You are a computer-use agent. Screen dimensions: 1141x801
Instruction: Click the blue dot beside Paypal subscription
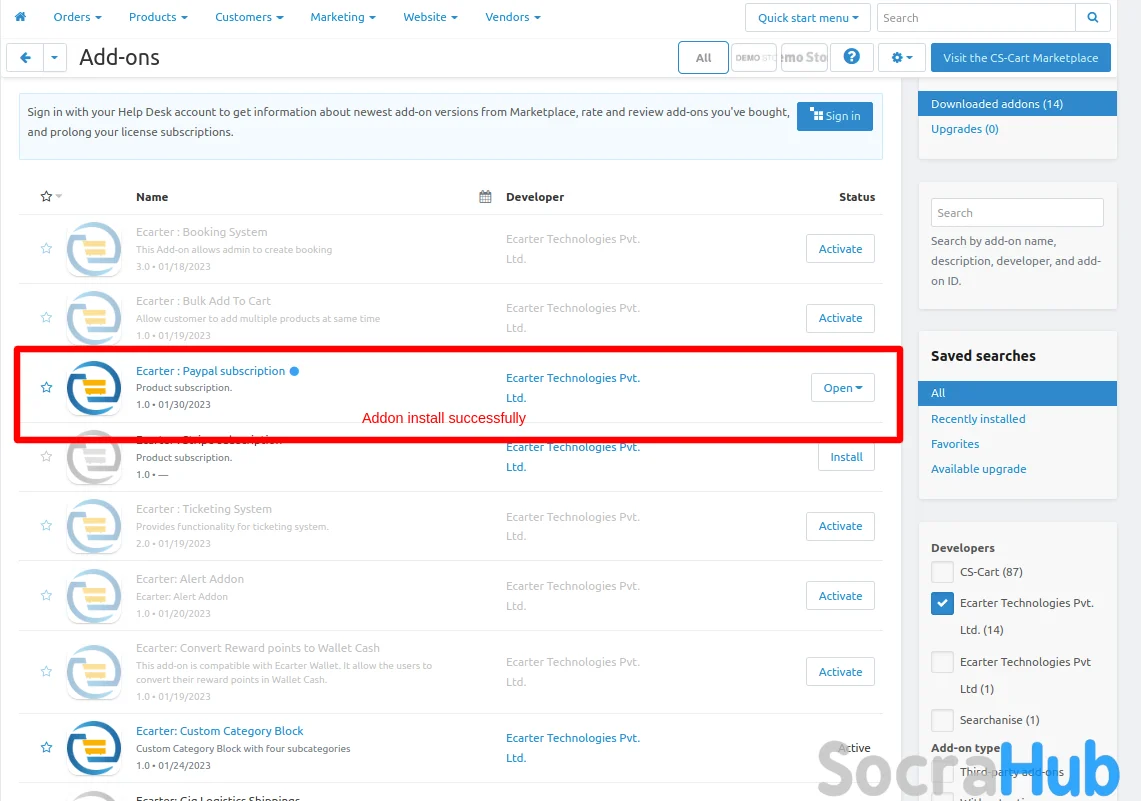pyautogui.click(x=295, y=371)
